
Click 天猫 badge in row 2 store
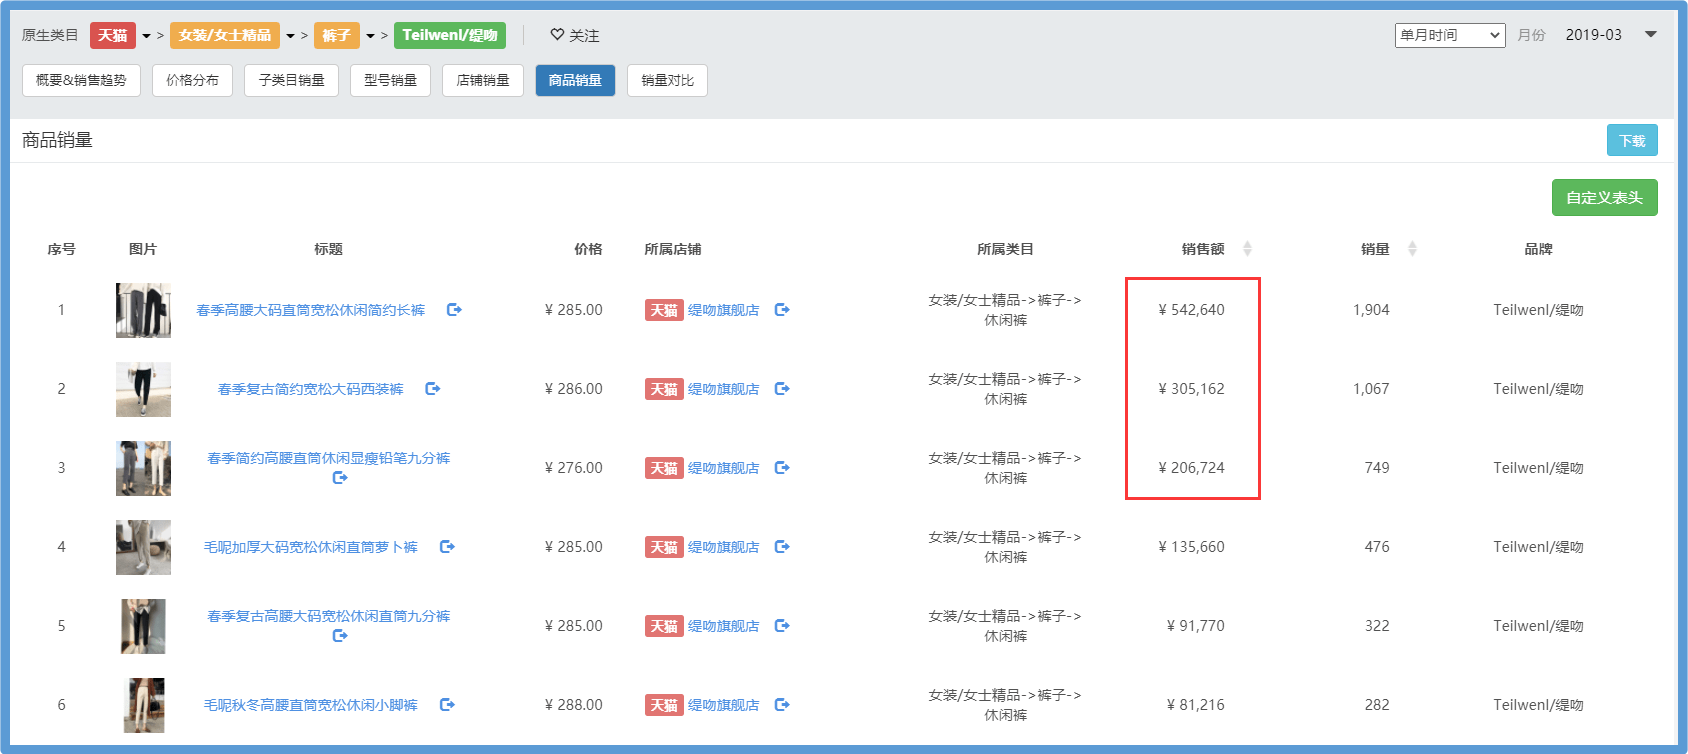[x=664, y=389]
